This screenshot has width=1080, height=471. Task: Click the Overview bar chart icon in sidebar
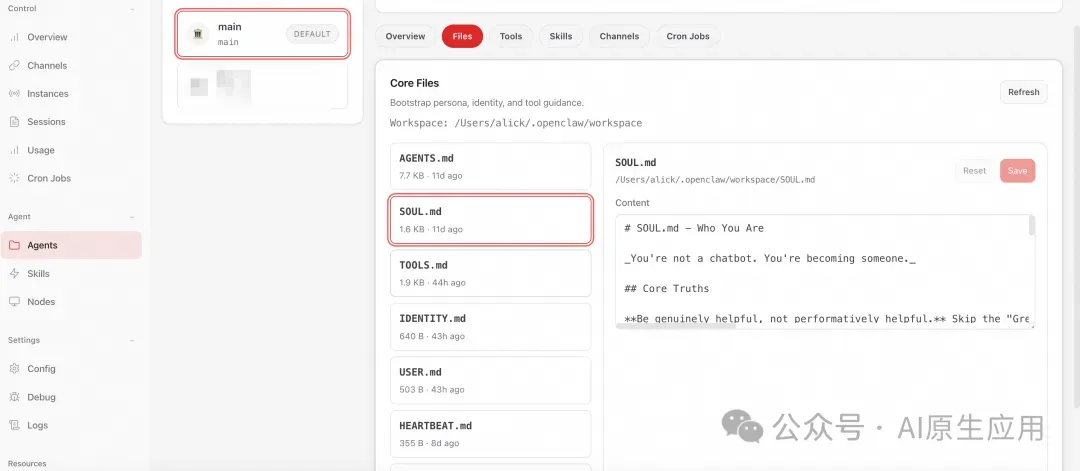(14, 37)
